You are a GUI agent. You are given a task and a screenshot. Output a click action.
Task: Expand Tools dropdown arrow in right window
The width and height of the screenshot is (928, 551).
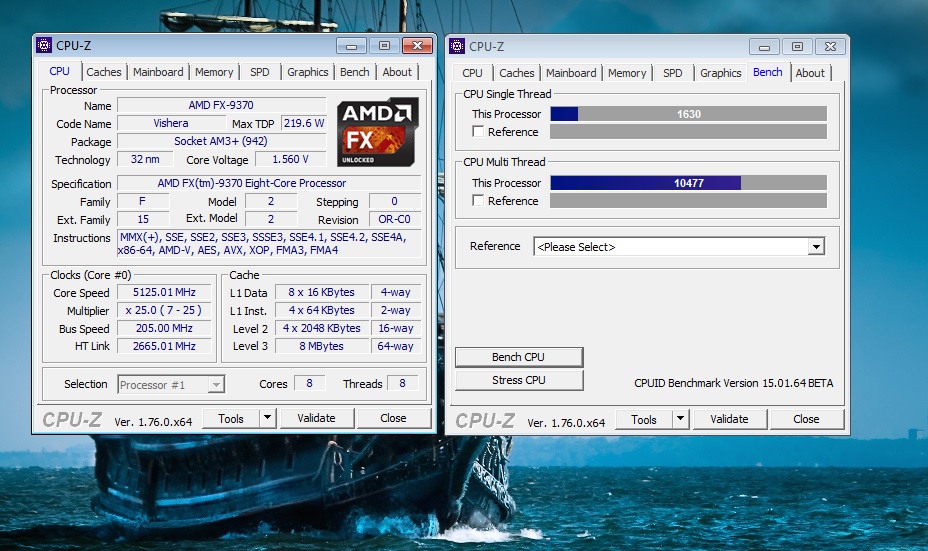(681, 419)
